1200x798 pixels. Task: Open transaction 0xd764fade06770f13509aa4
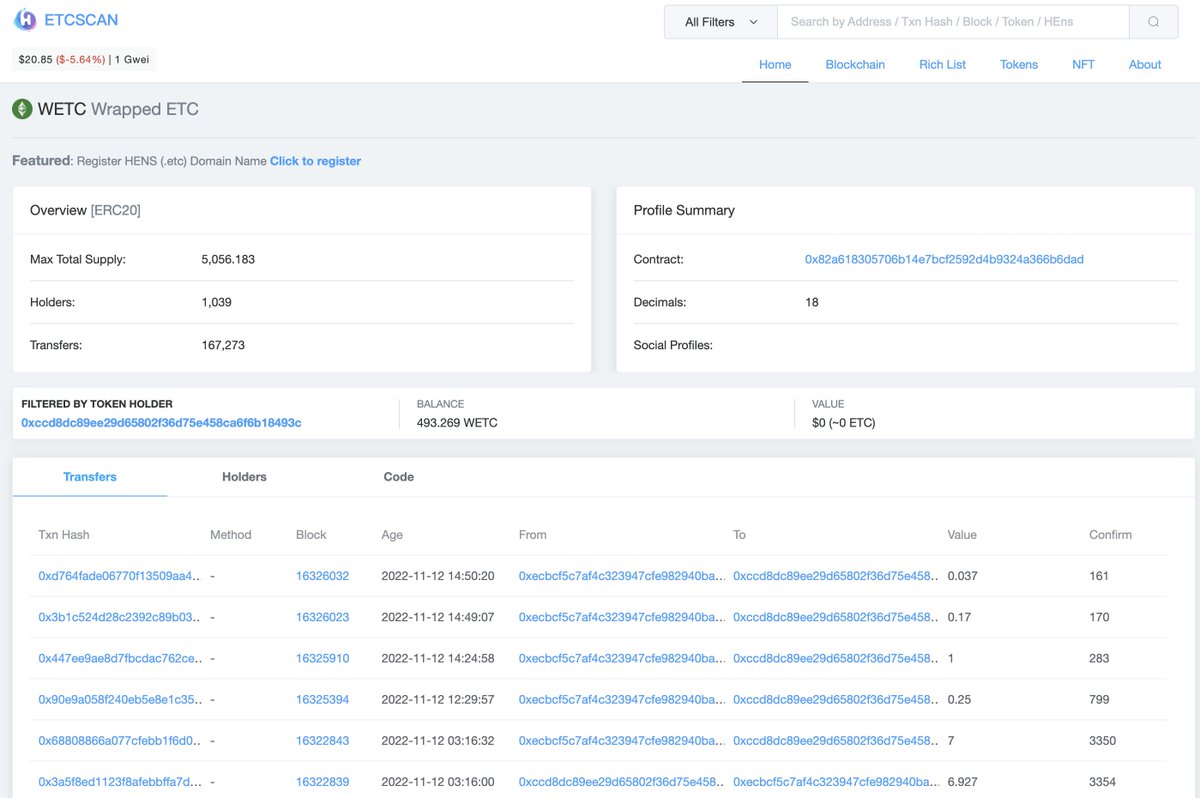coord(120,576)
